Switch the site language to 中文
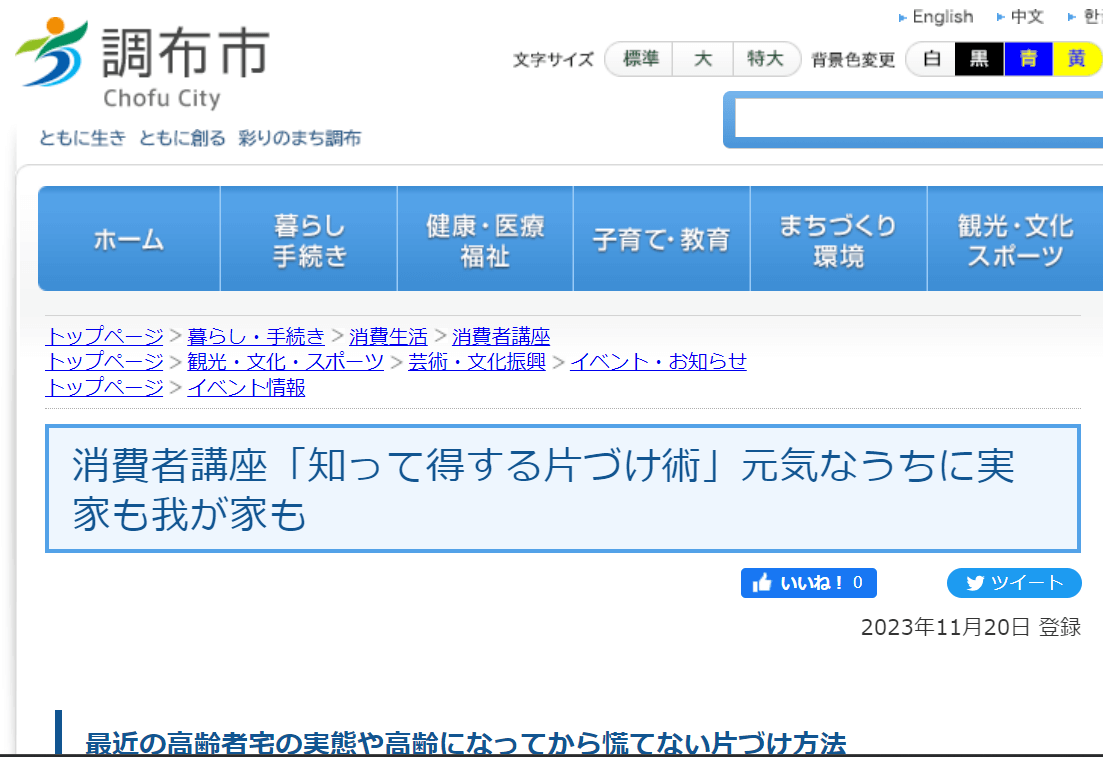The width and height of the screenshot is (1103, 757). point(1026,17)
